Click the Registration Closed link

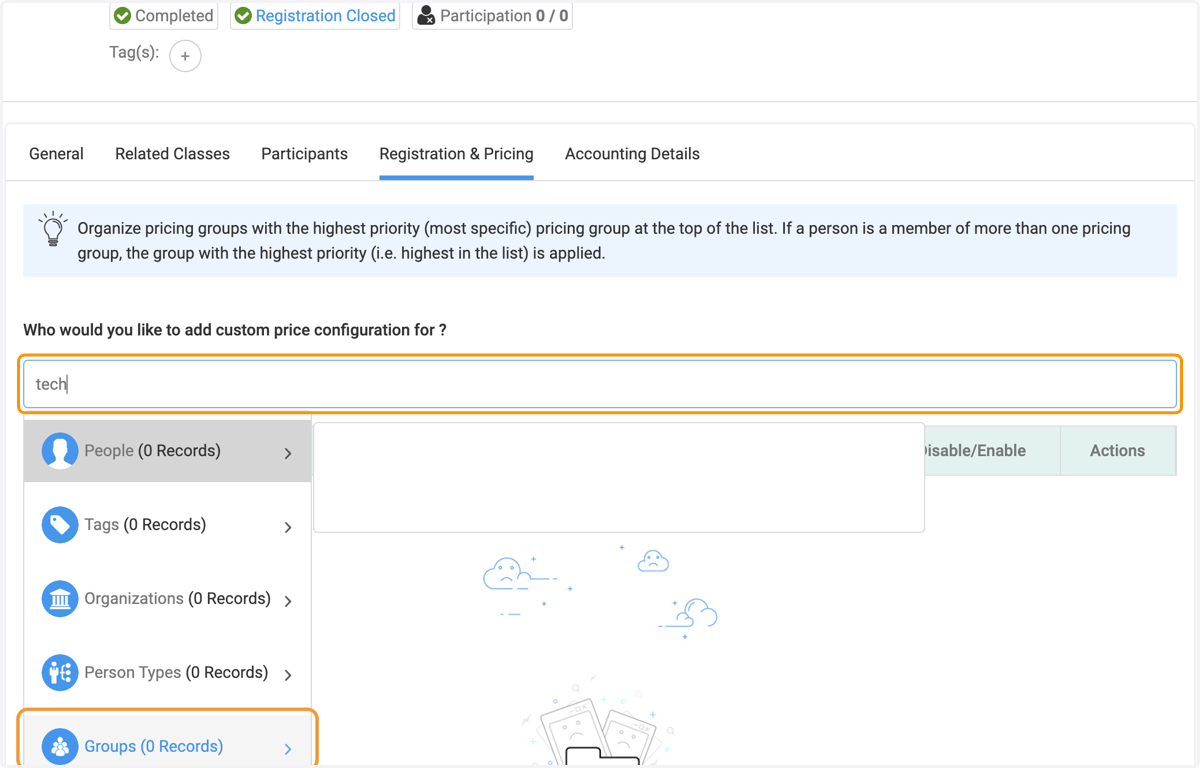tap(325, 16)
